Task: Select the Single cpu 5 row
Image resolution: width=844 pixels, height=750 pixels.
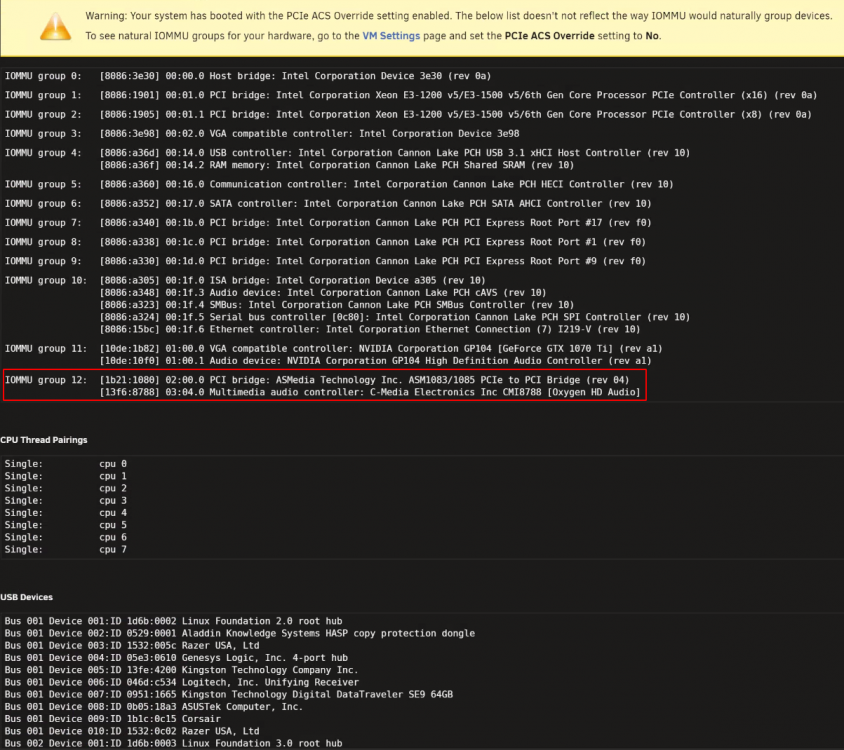Action: [x=66, y=525]
